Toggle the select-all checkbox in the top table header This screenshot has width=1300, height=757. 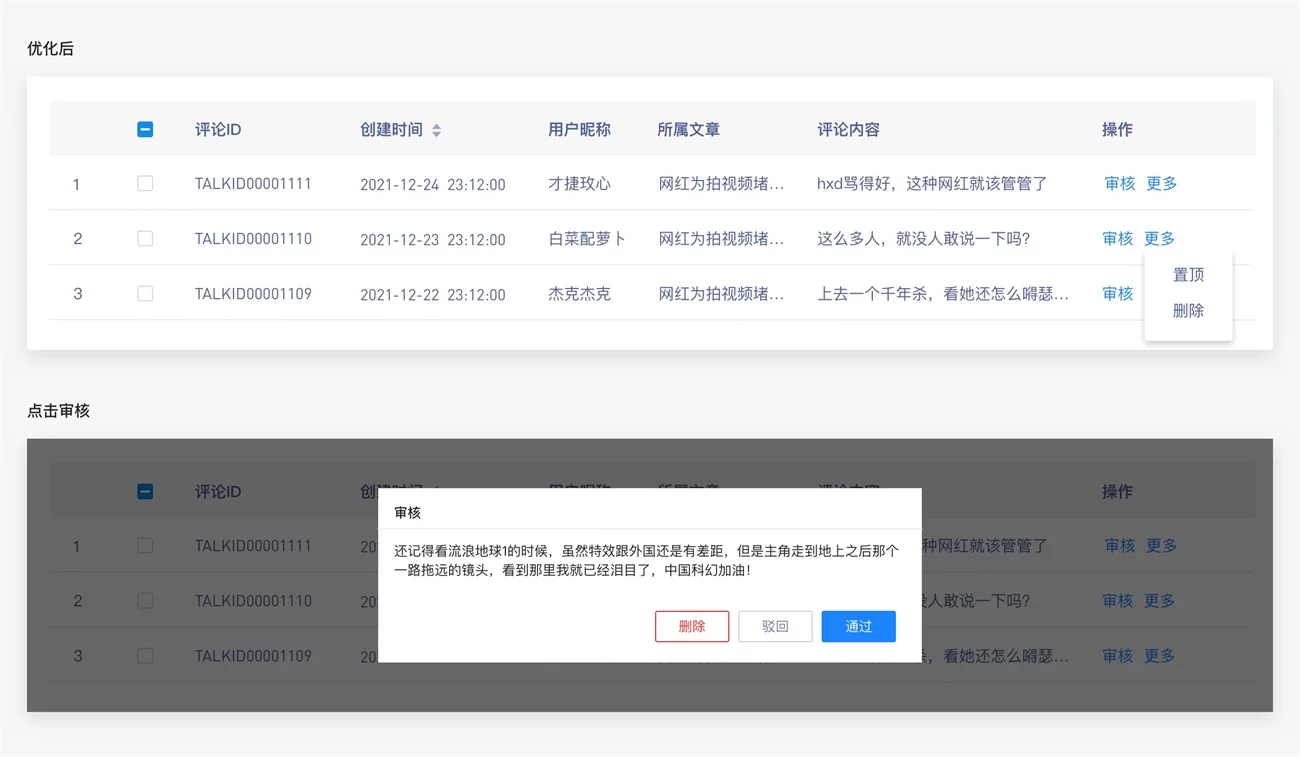[x=145, y=129]
